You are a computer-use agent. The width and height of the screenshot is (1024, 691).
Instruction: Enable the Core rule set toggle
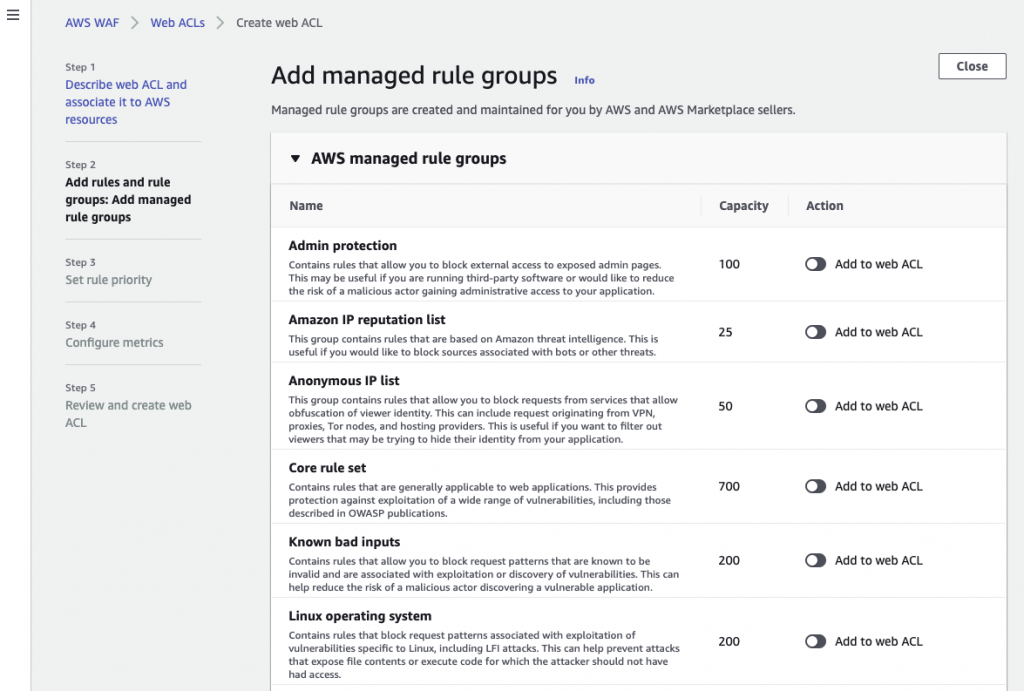click(x=815, y=487)
